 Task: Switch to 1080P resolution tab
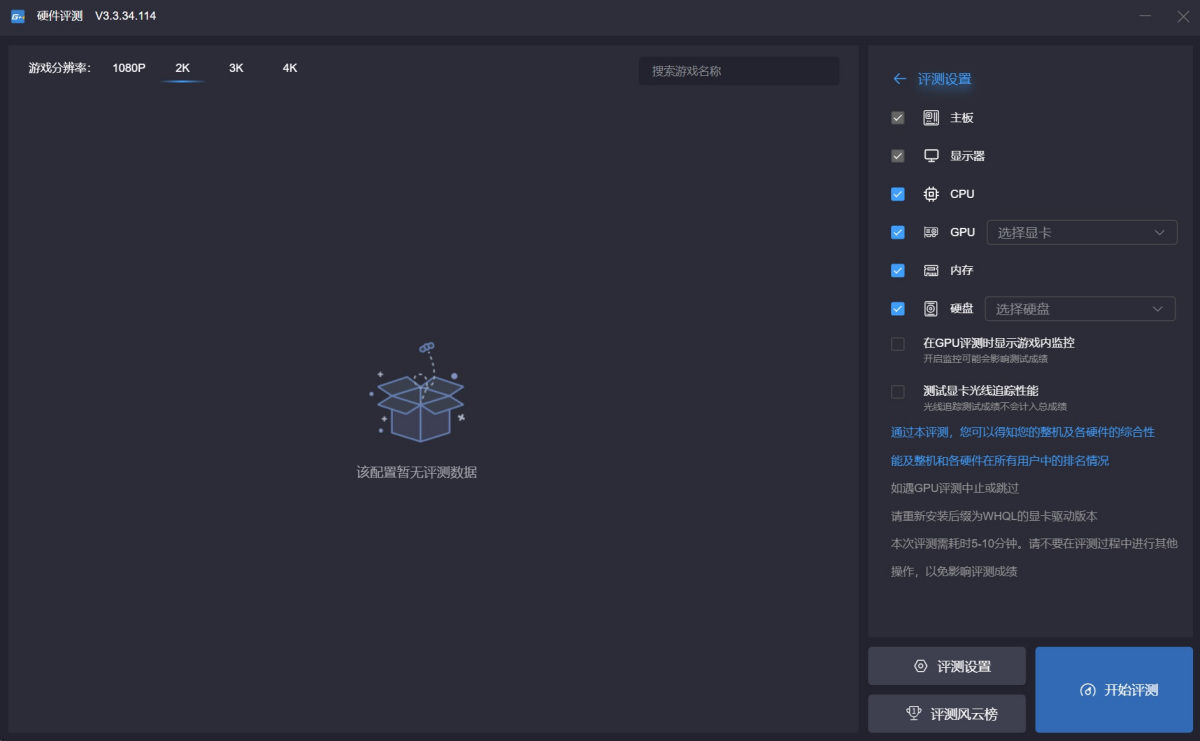pyautogui.click(x=129, y=68)
